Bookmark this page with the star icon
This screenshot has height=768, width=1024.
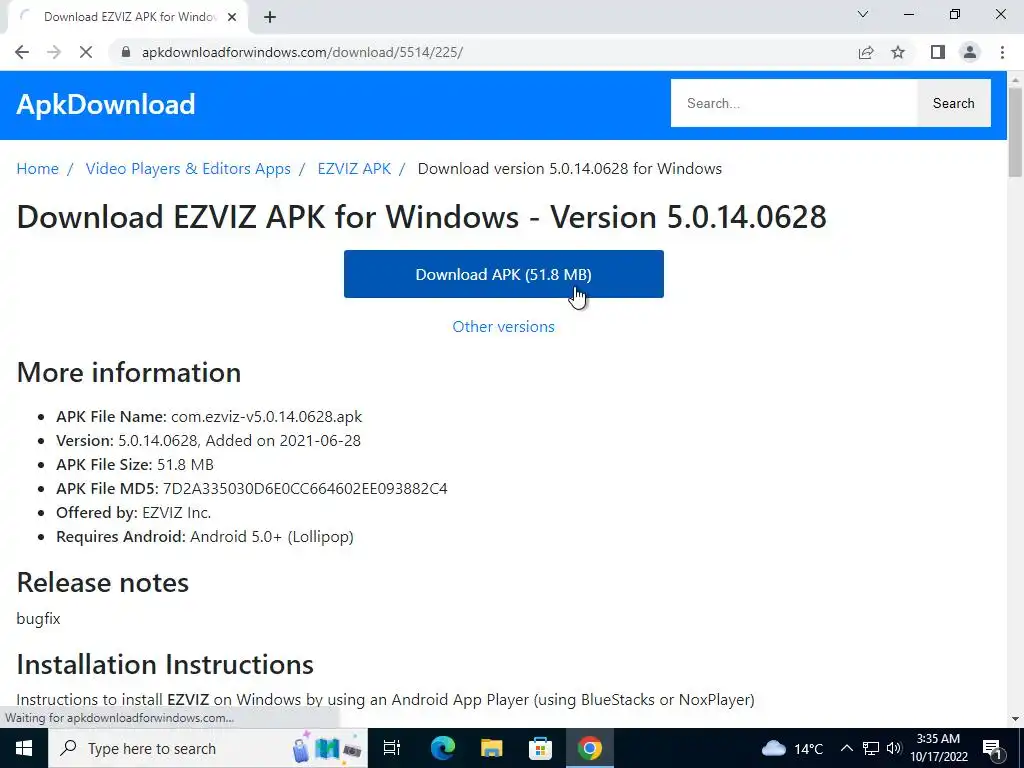tap(898, 52)
